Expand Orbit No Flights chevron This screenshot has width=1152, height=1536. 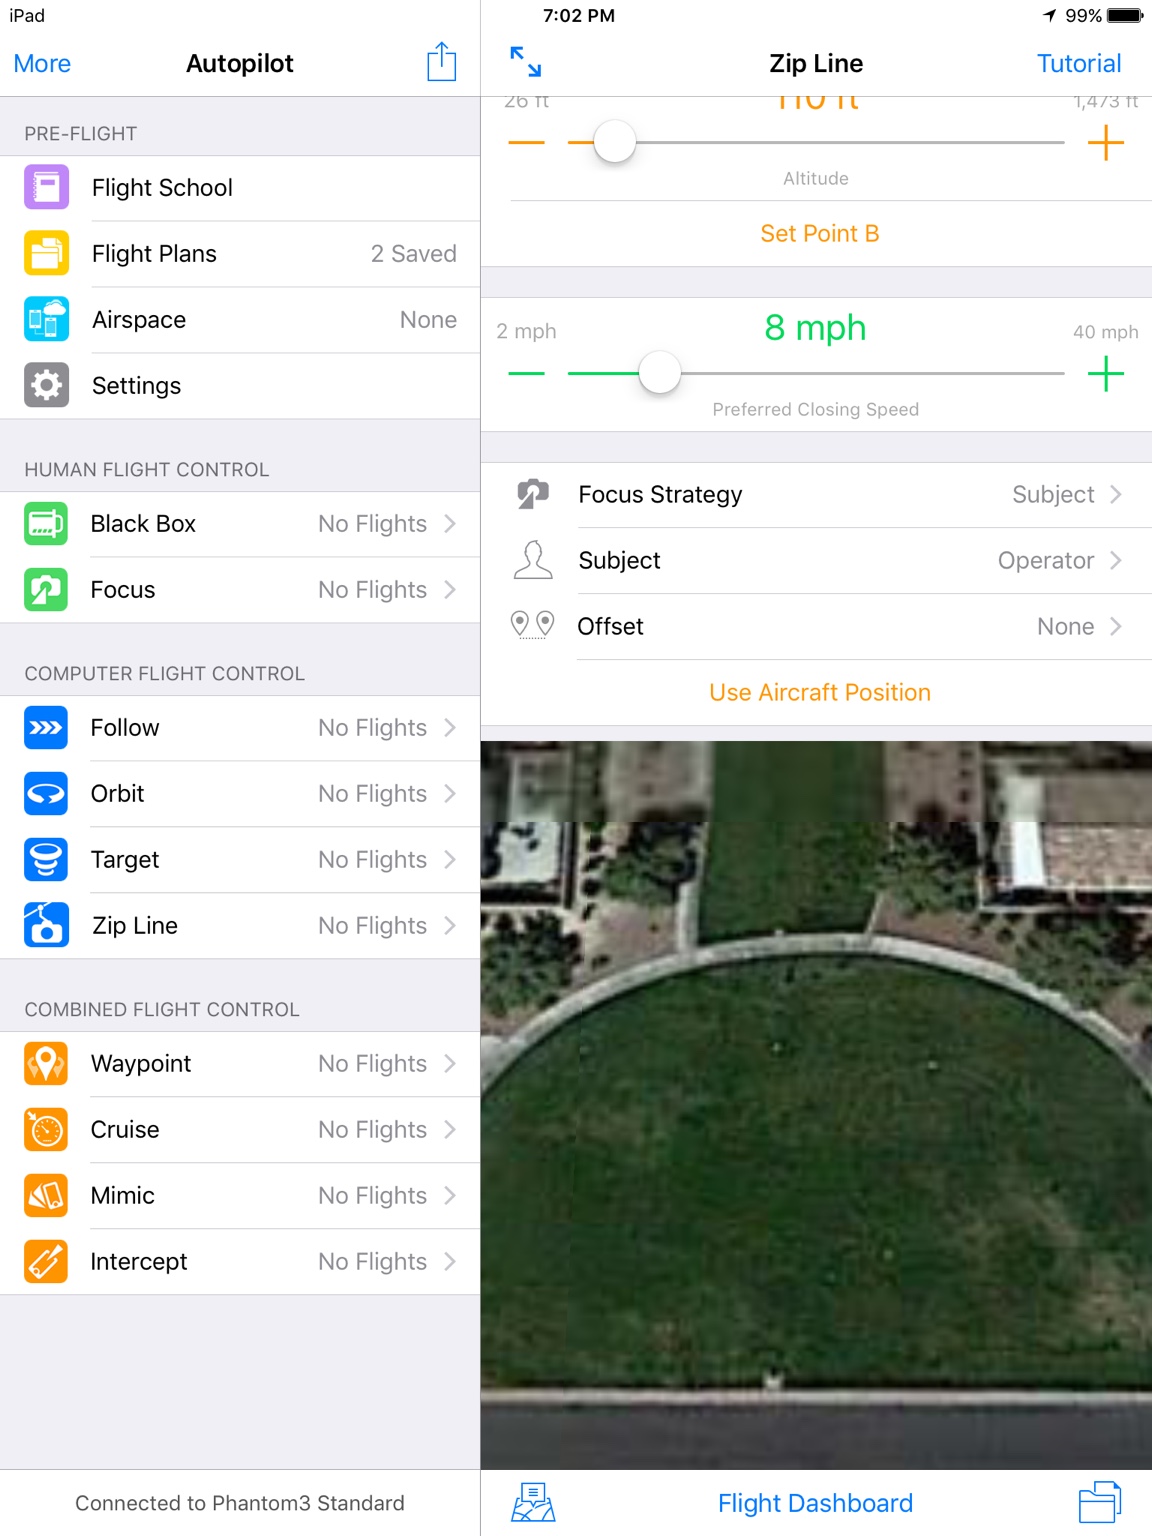click(450, 793)
